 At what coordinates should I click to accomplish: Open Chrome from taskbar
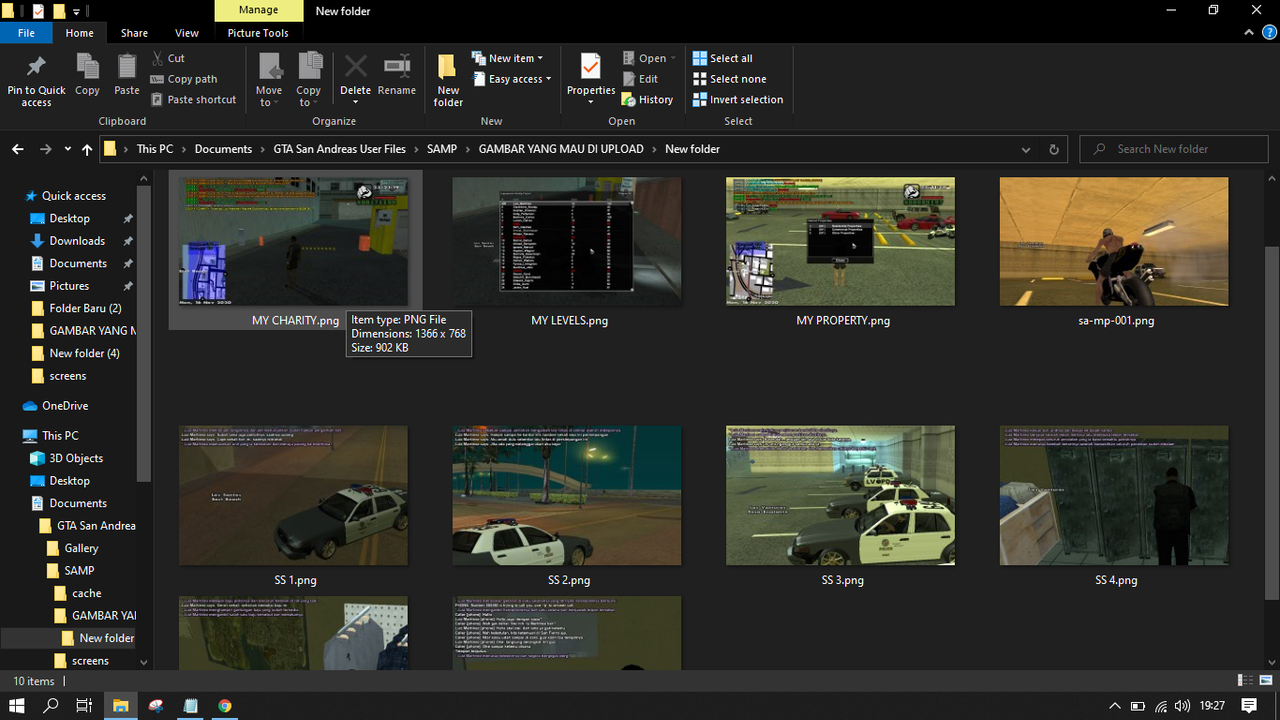(x=225, y=706)
